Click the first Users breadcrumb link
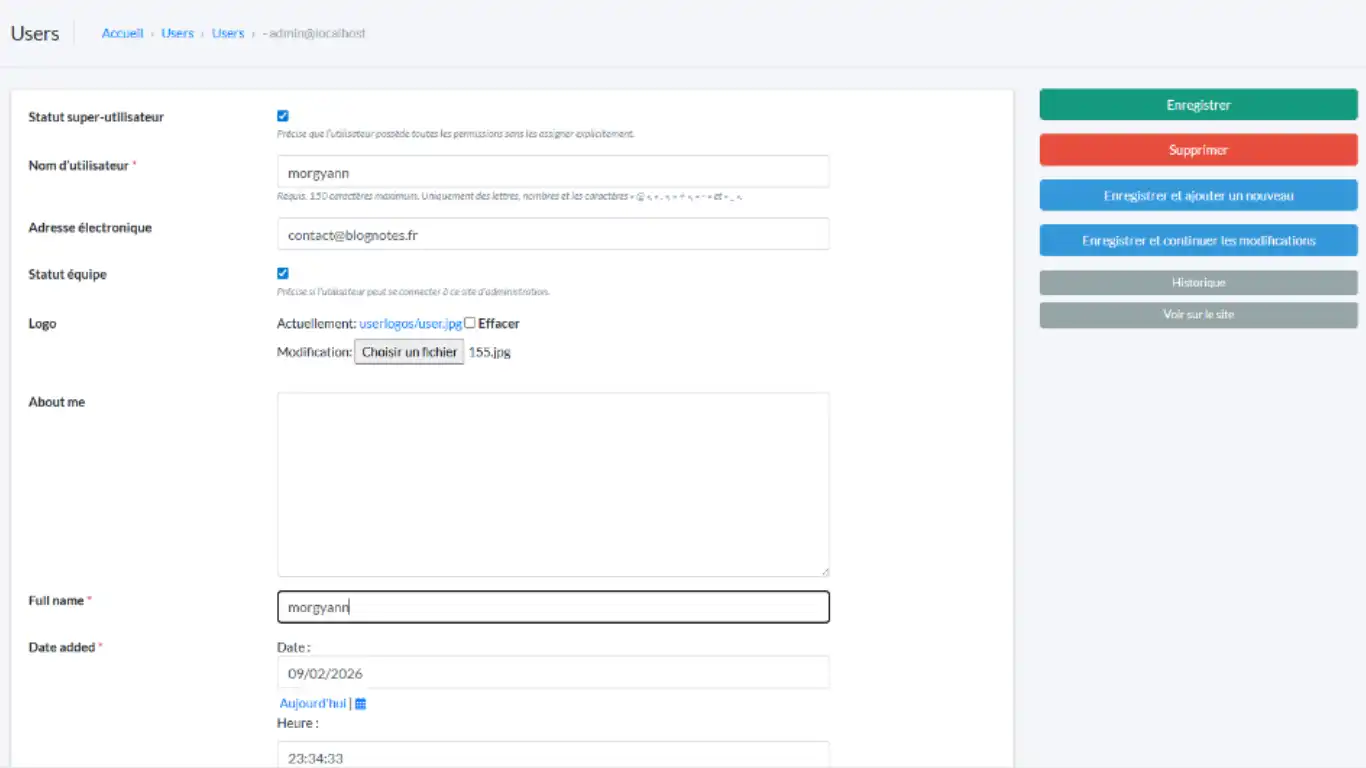This screenshot has height=768, width=1366. (177, 33)
